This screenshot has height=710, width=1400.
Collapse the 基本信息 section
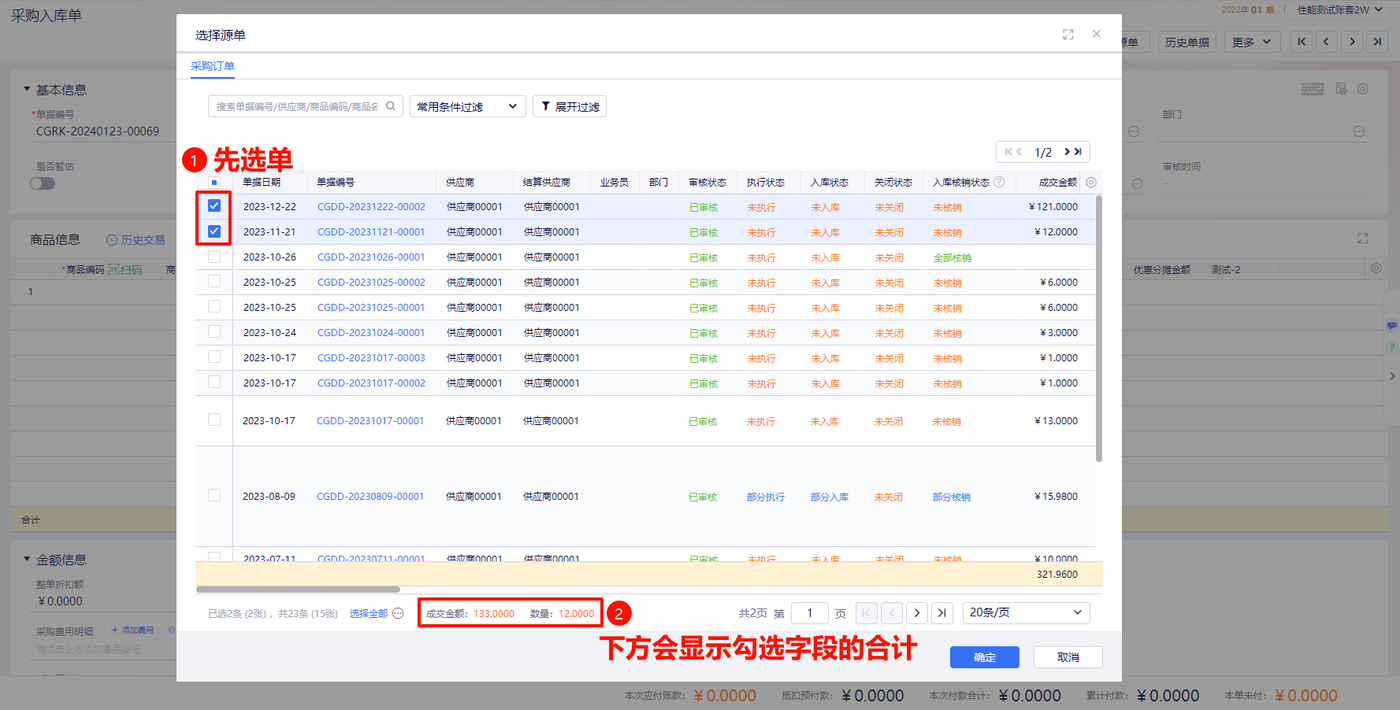click(x=27, y=89)
